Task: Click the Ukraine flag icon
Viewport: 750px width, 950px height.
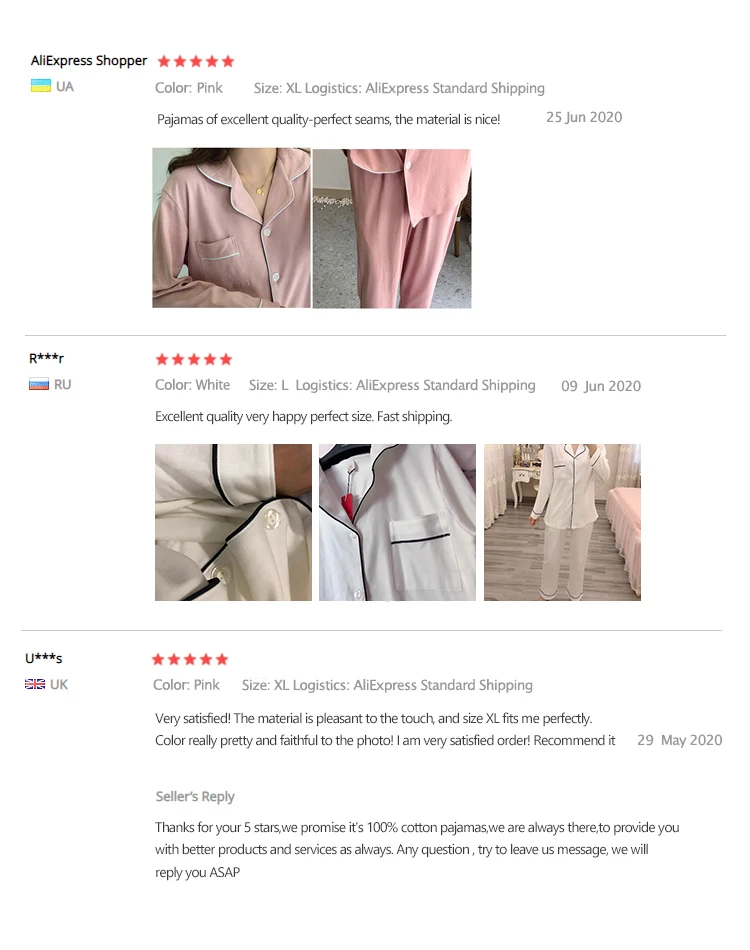Action: (x=41, y=86)
